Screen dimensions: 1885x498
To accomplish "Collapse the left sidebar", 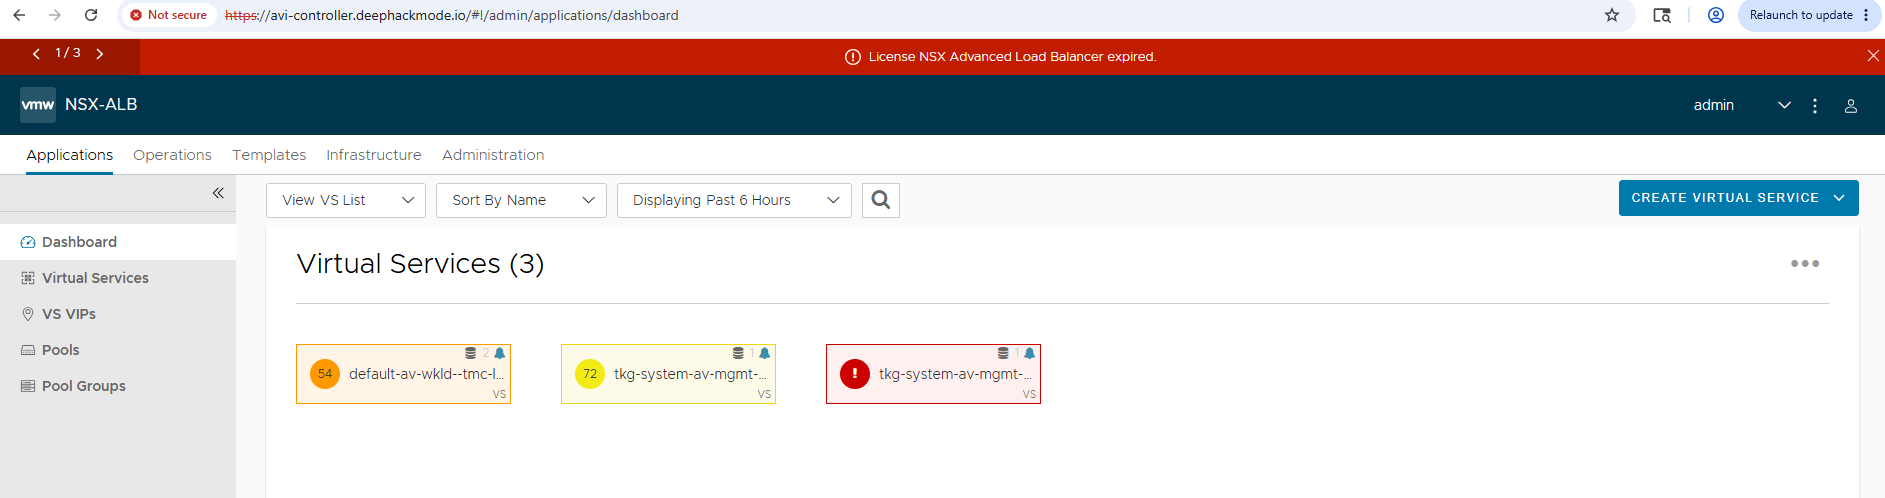I will (x=218, y=193).
